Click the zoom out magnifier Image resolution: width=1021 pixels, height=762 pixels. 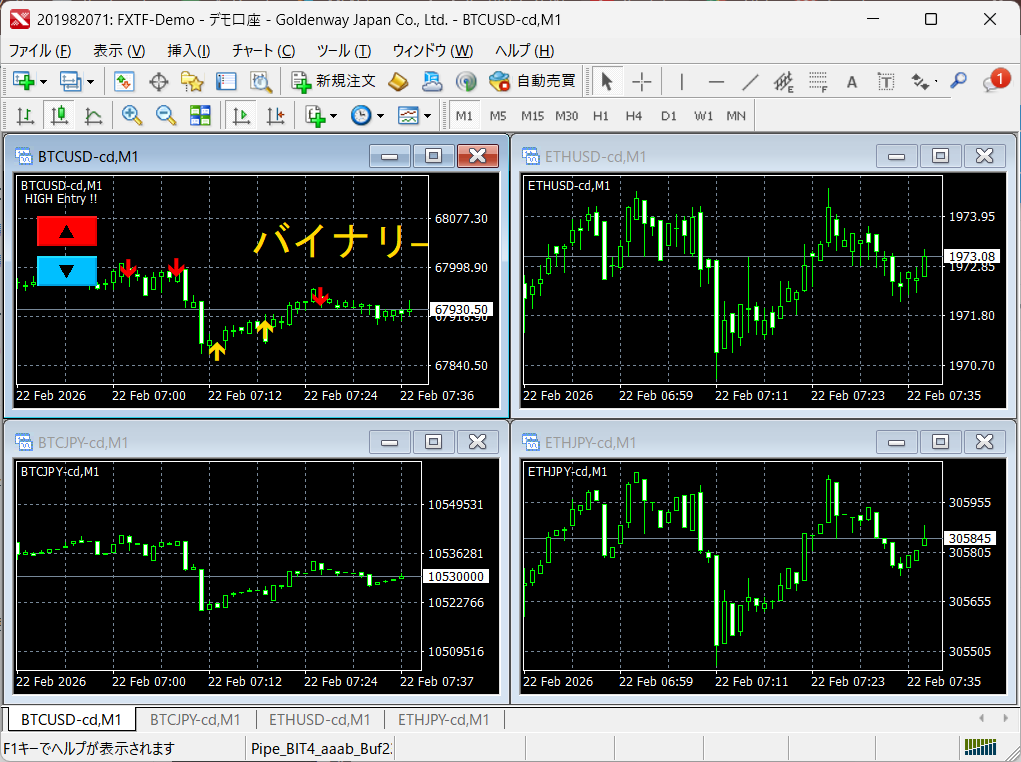[x=166, y=115]
